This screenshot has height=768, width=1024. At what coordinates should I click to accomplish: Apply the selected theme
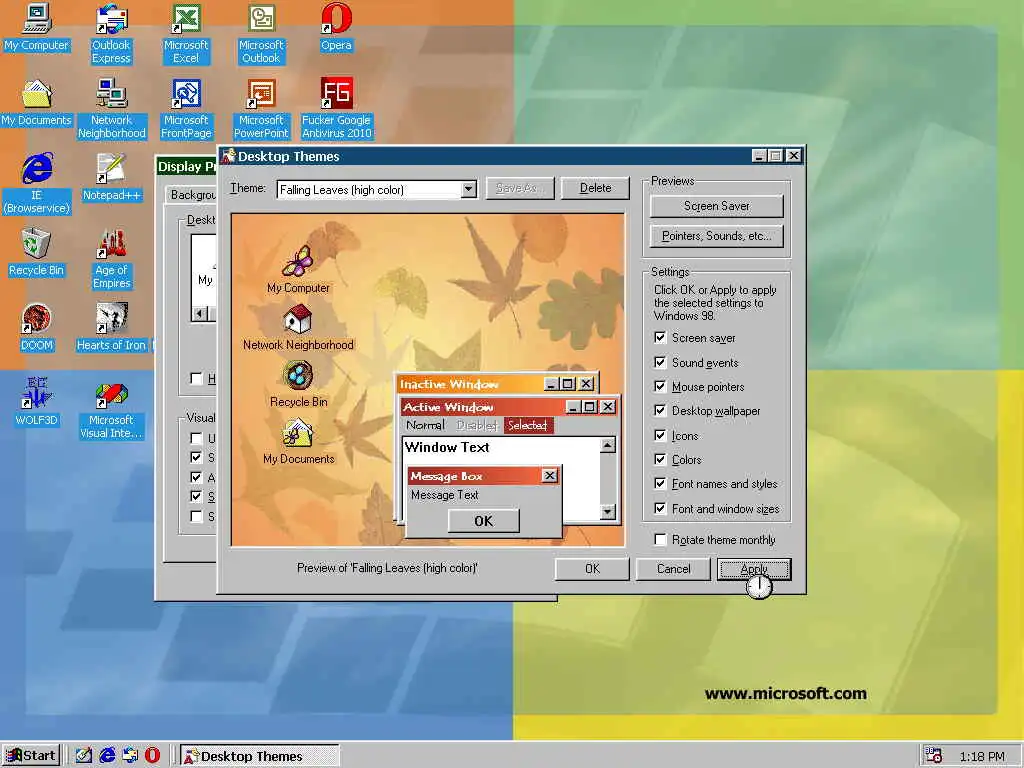(754, 569)
